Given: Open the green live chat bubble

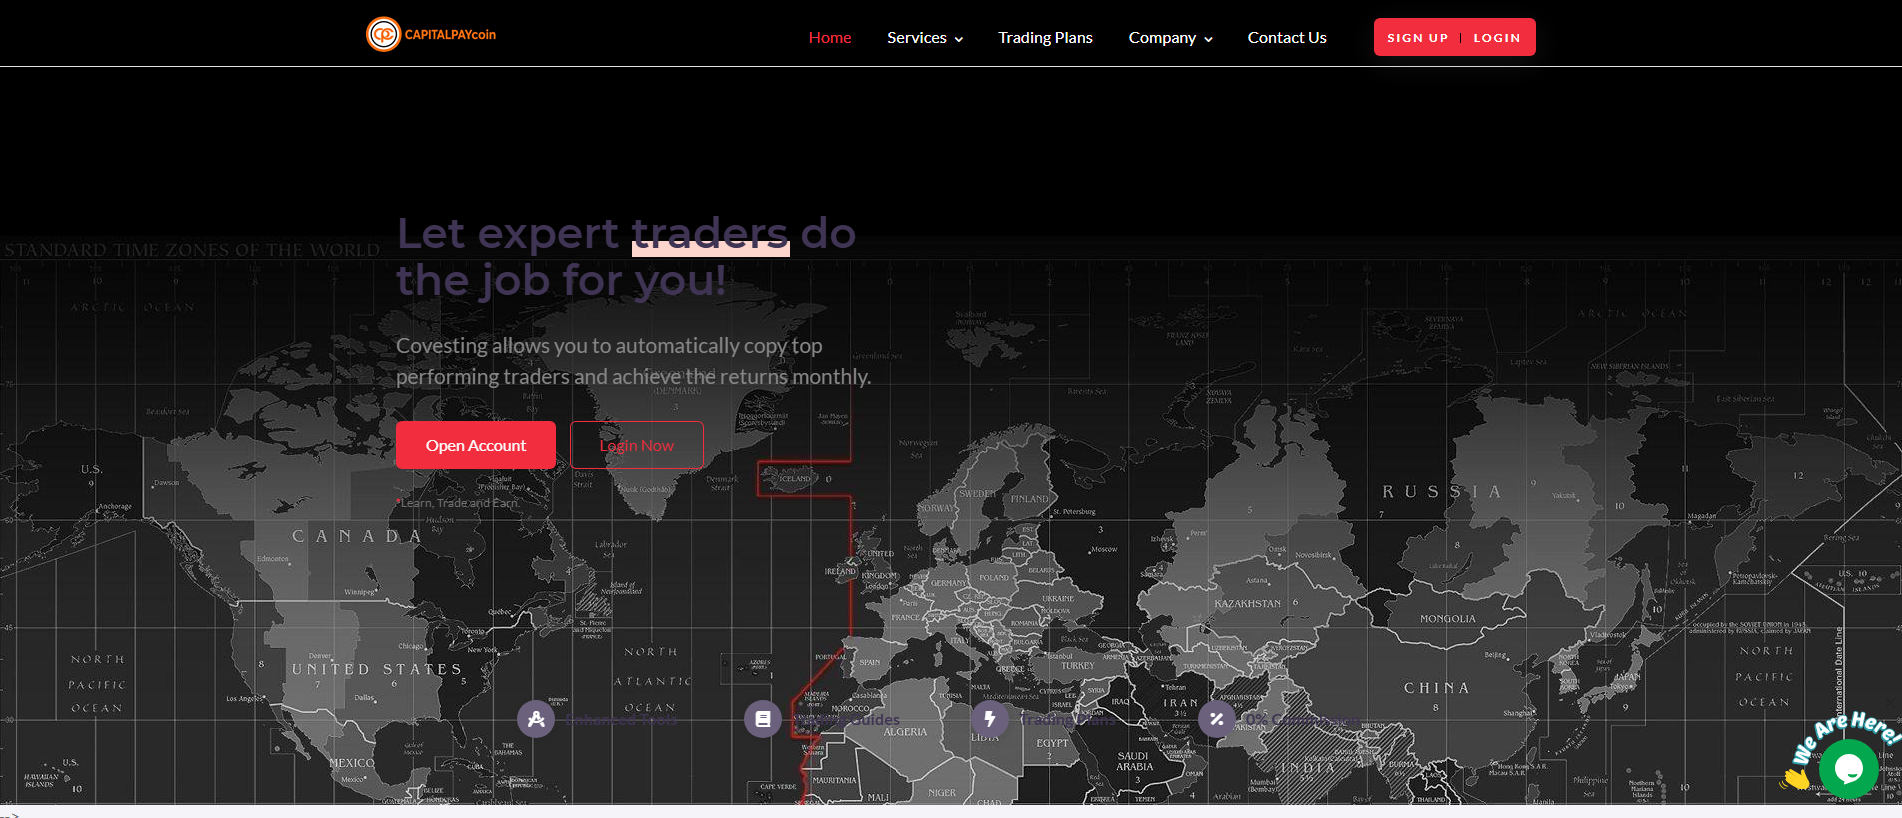Looking at the screenshot, I should click(1848, 768).
